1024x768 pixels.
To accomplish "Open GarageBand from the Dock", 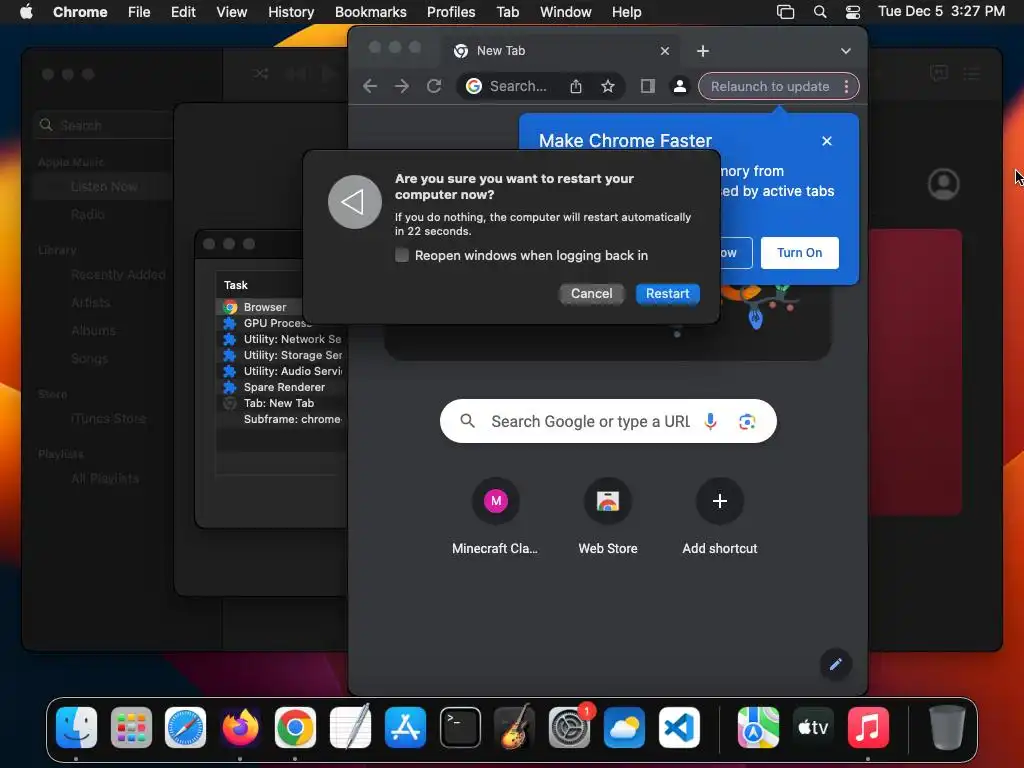I will click(515, 728).
